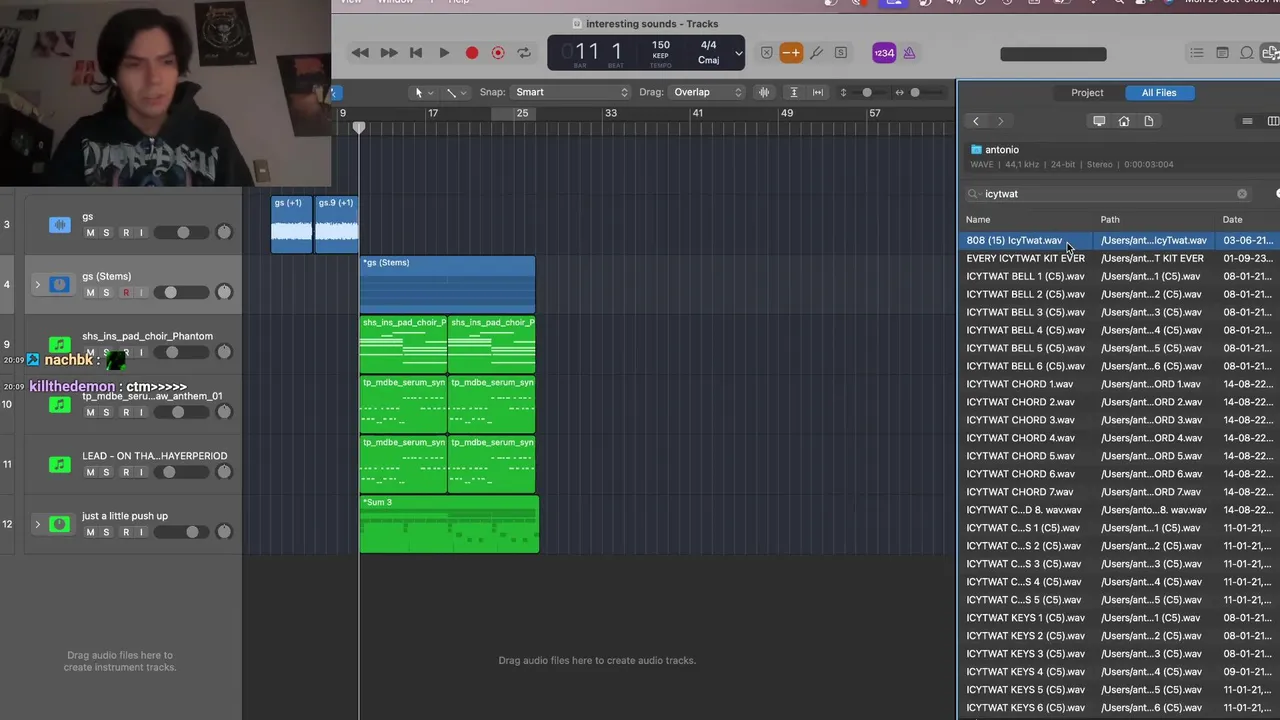
Task: Adjust gs (Stems) track volume slider
Action: [181, 293]
